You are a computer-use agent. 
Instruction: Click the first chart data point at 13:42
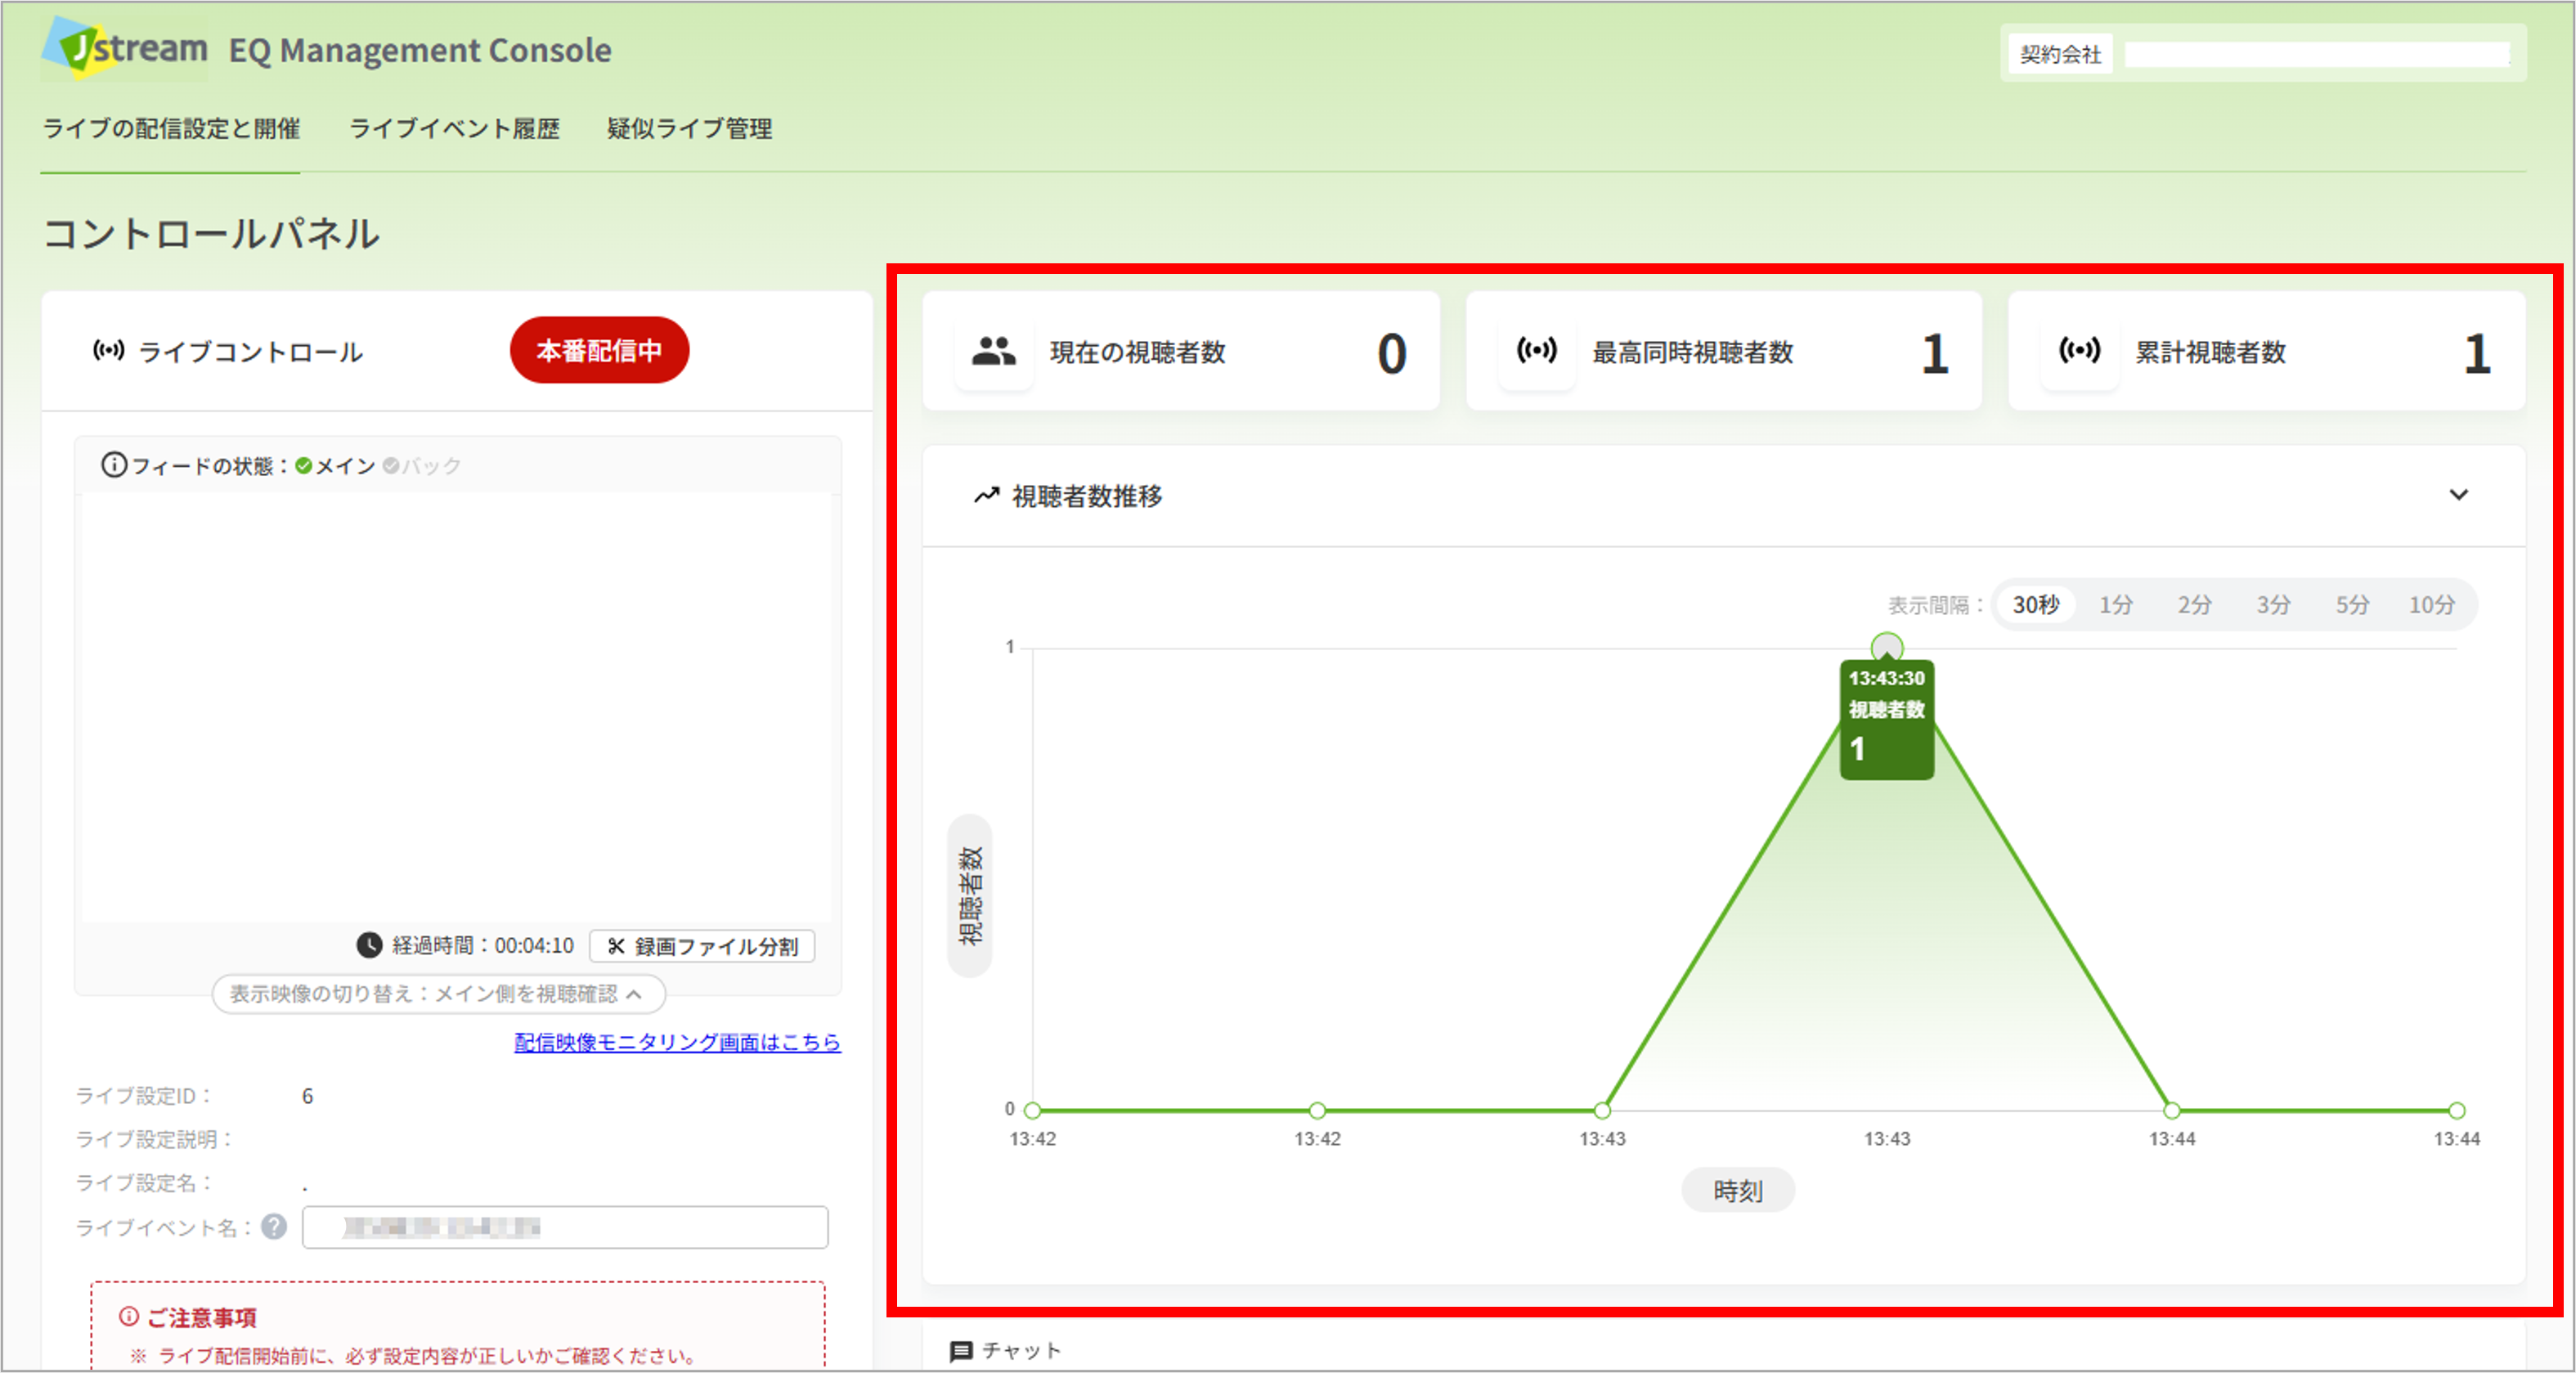[1033, 1110]
